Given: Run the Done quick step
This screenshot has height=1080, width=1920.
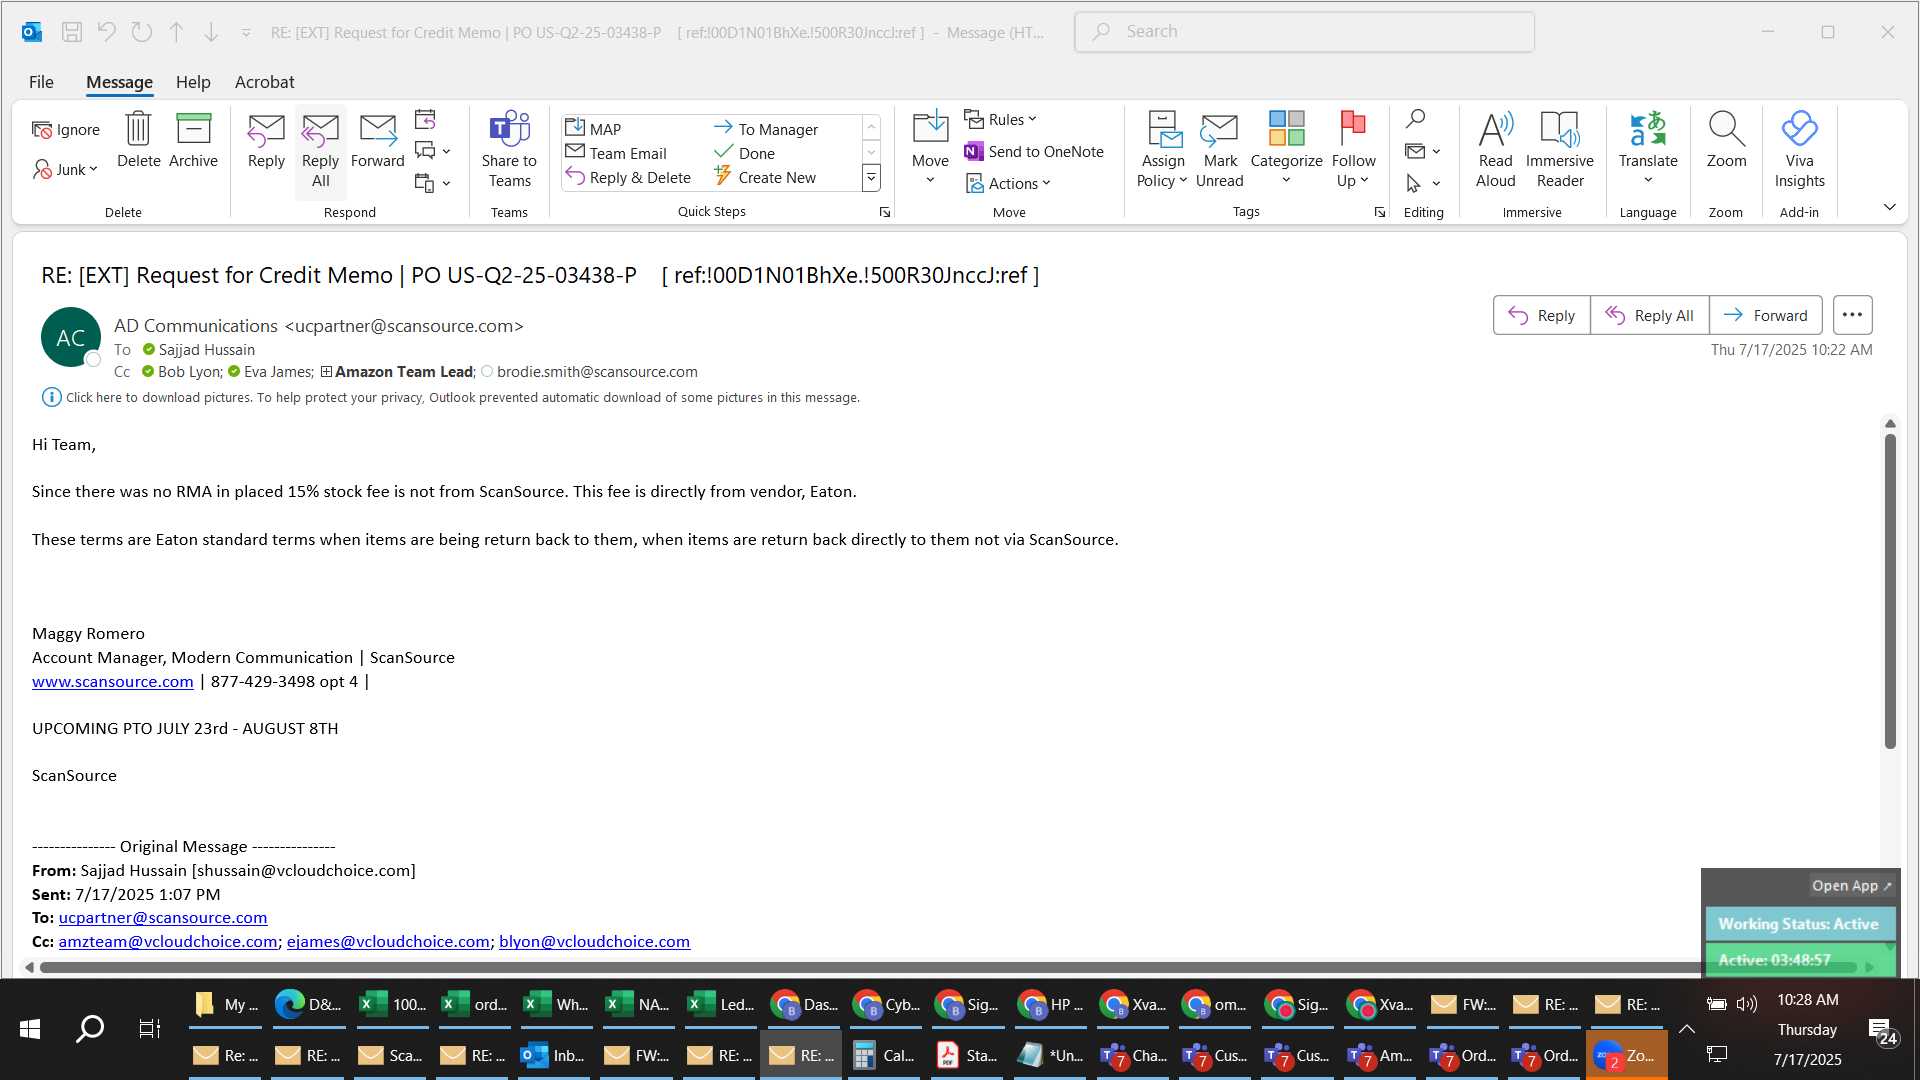Looking at the screenshot, I should 744,153.
